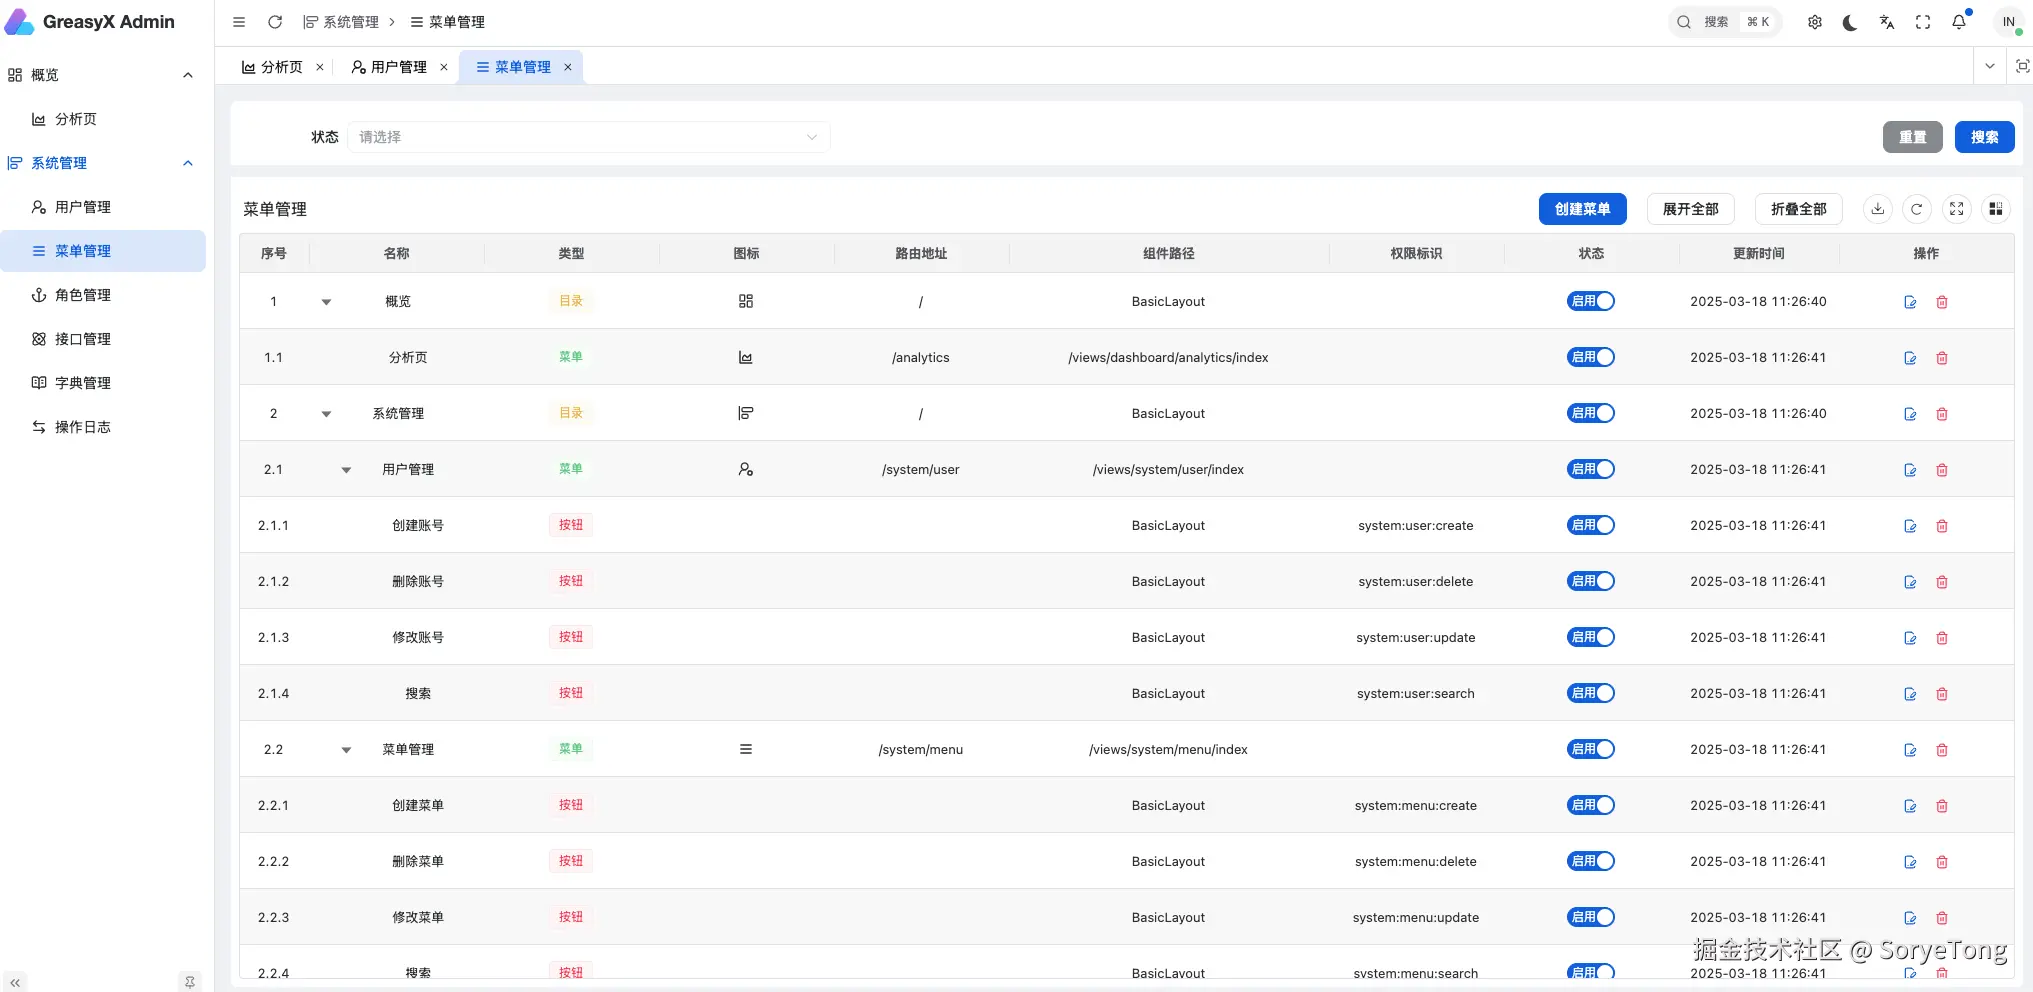Image resolution: width=2033 pixels, height=992 pixels.
Task: Switch to the 用户管理 tab
Action: pos(398,67)
